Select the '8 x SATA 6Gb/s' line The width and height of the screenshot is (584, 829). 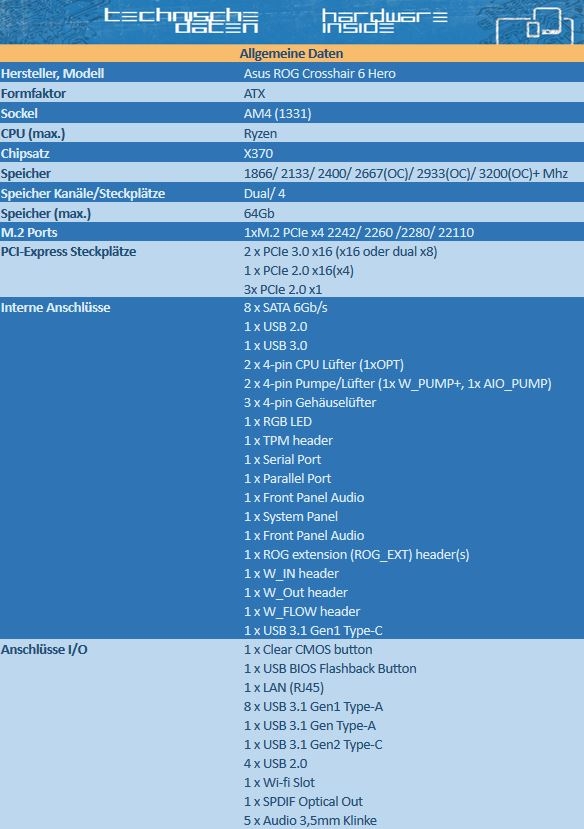[285, 308]
